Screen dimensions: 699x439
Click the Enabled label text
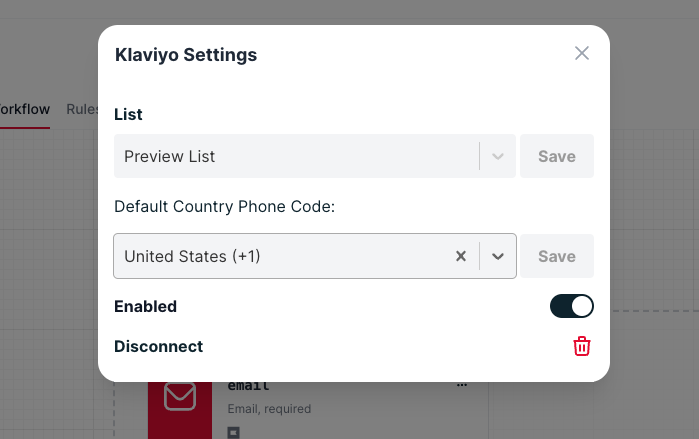click(x=145, y=306)
